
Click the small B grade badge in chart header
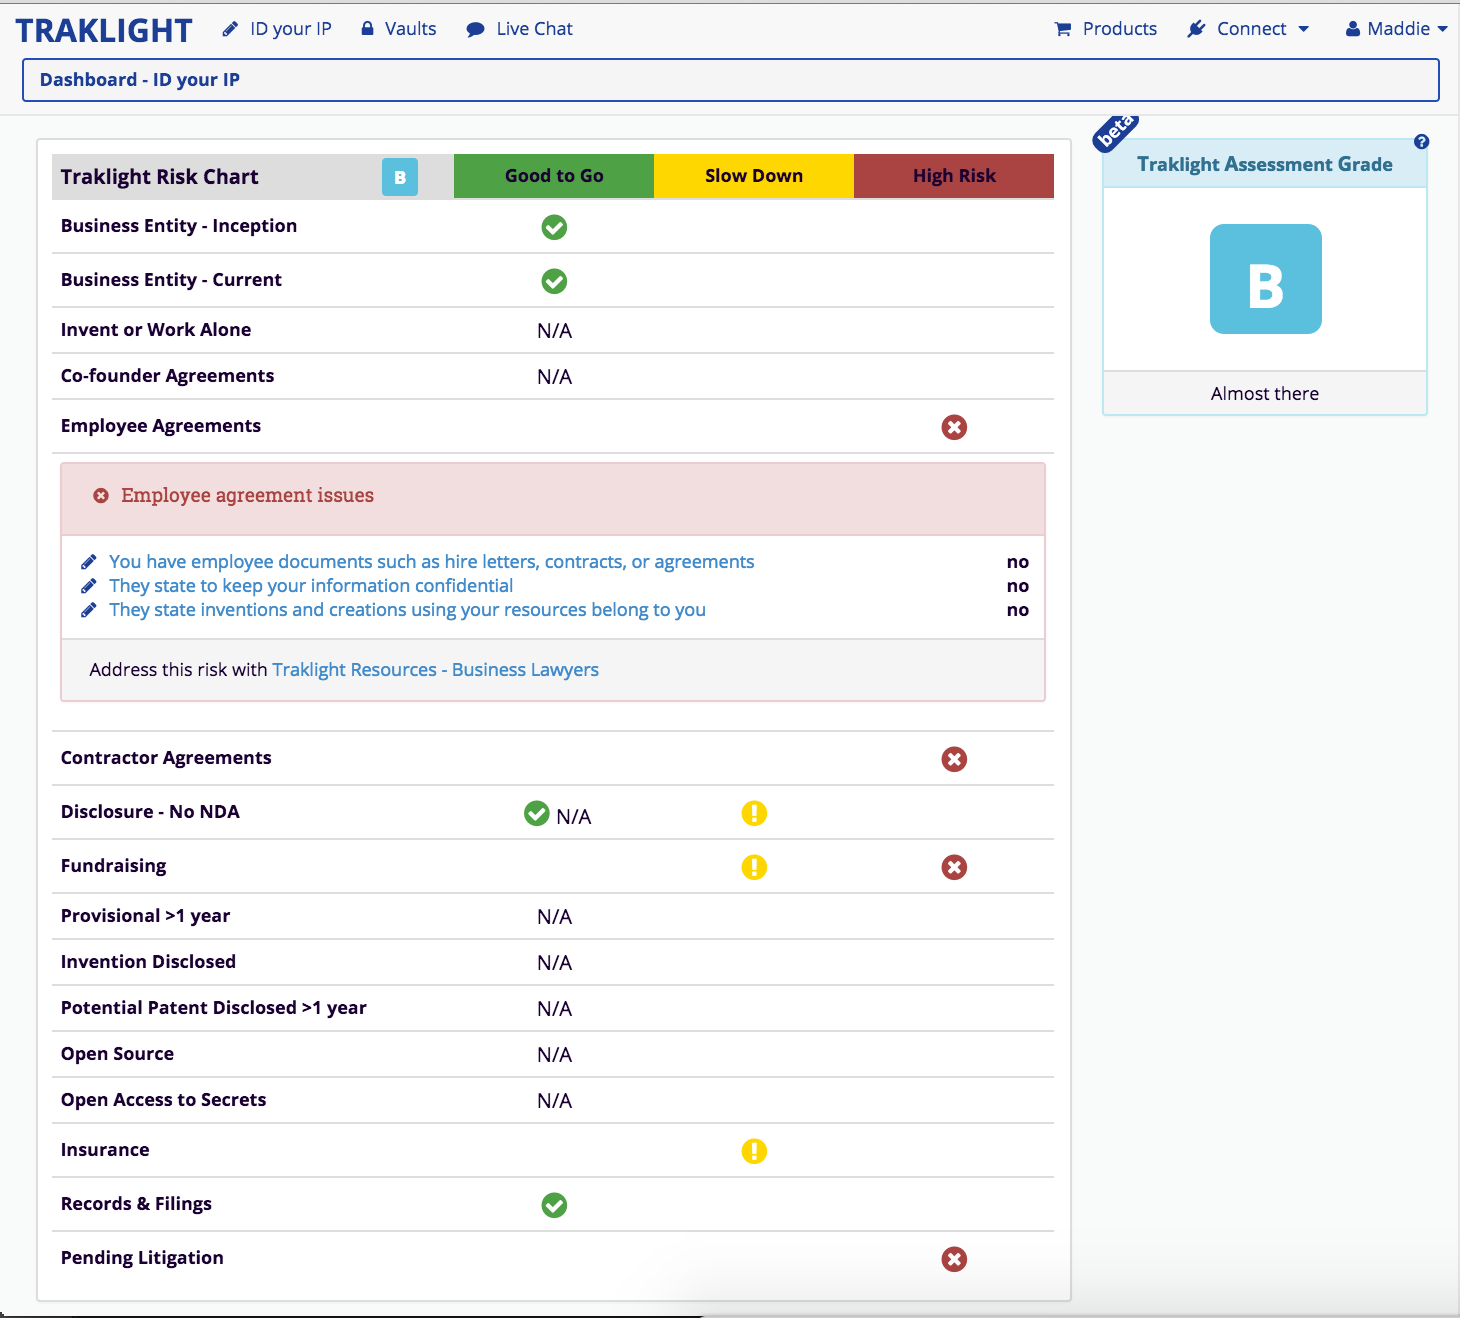tap(400, 177)
